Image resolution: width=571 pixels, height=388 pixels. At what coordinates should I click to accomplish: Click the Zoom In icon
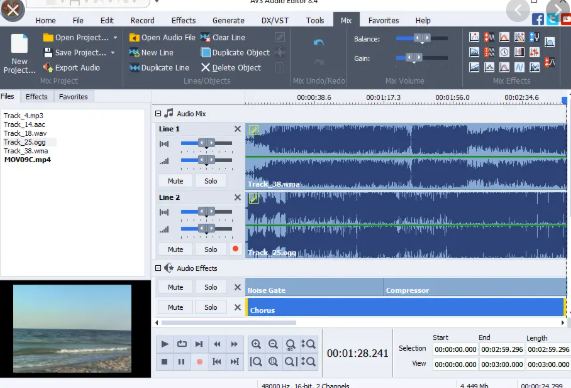(256, 344)
